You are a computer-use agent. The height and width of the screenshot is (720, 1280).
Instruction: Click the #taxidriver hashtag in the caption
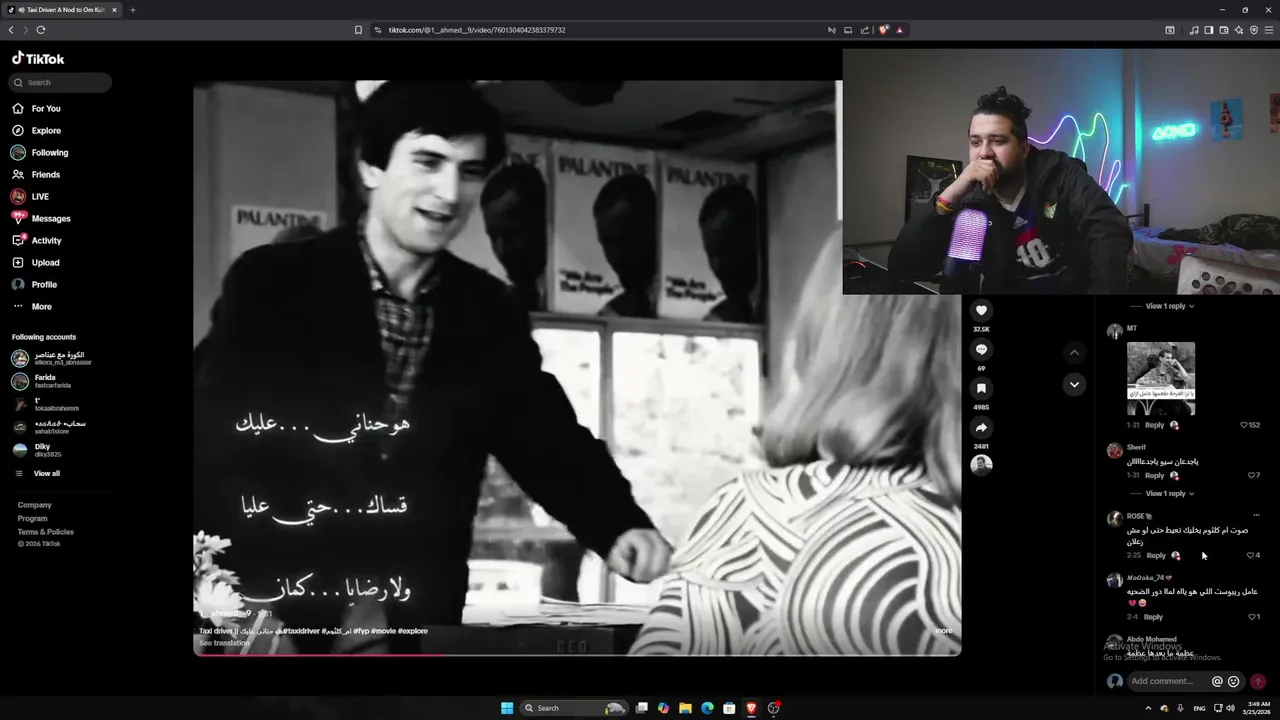[x=302, y=631]
